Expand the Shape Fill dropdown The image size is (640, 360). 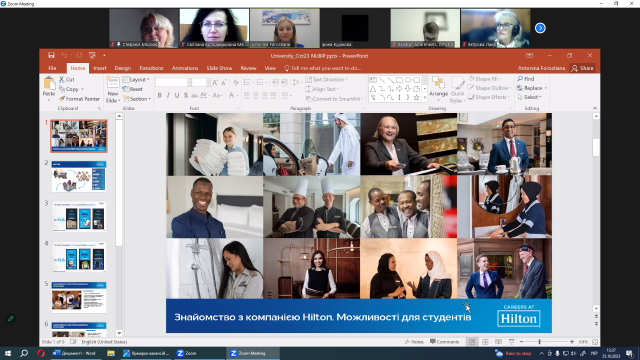485,79
